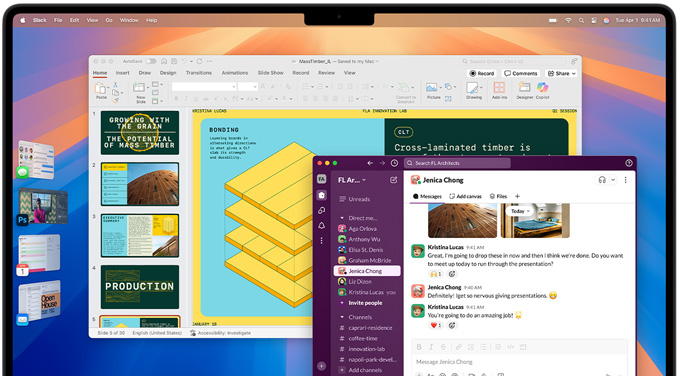
Task: Apply bold in the Slack message composer
Action: coord(419,347)
